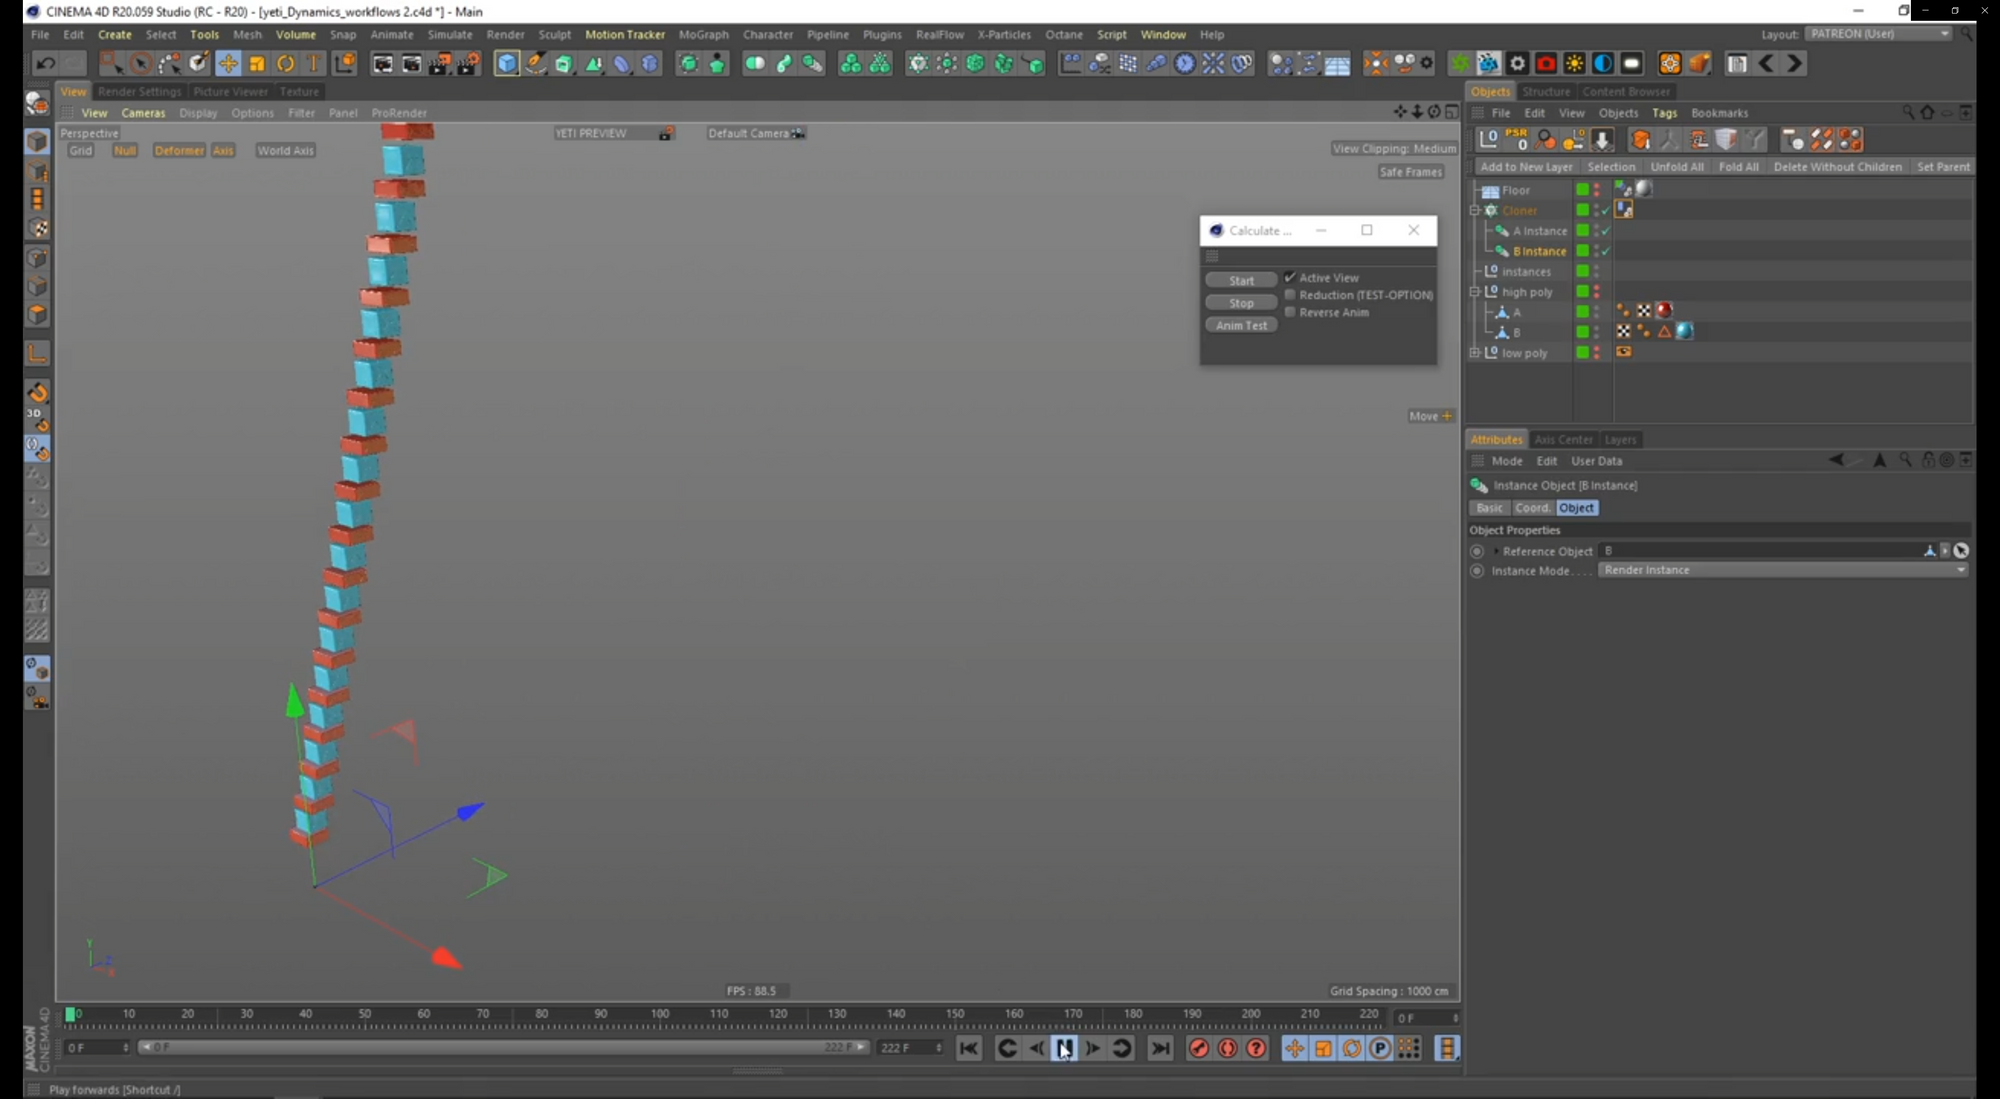Toggle Position keyframe icon in timeline bar

1295,1048
